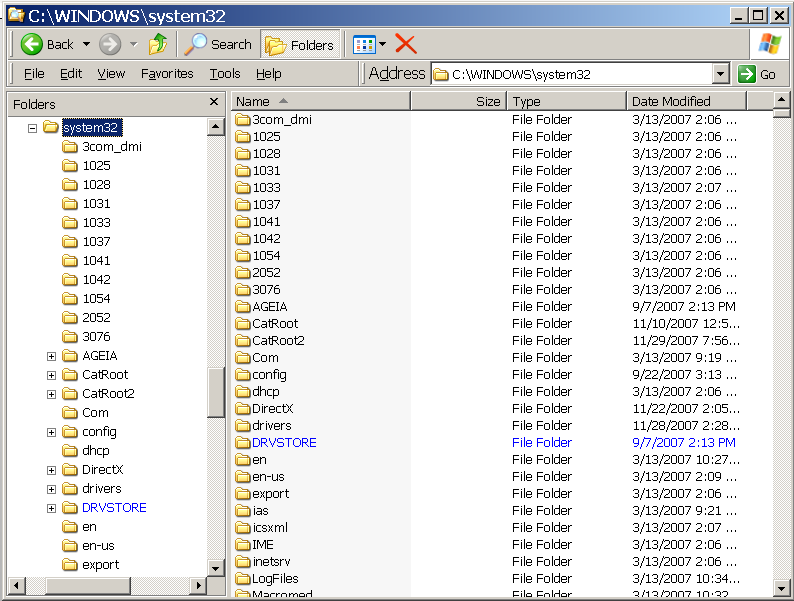Screen dimensions: 794x601
Task: Expand drivers in folder tree
Action: 51,489
